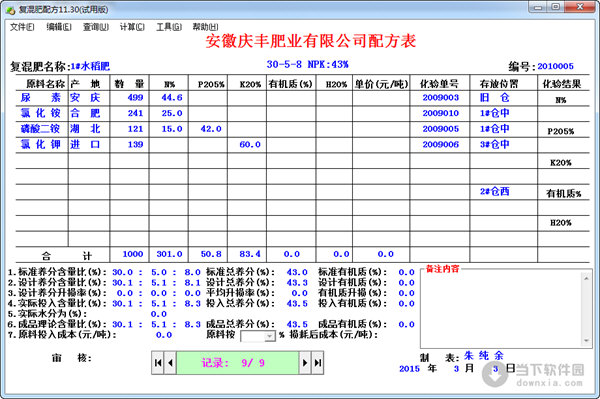Image resolution: width=600 pixels, height=399 pixels.
Task: Click the 化验结果 column header
Action: click(562, 84)
